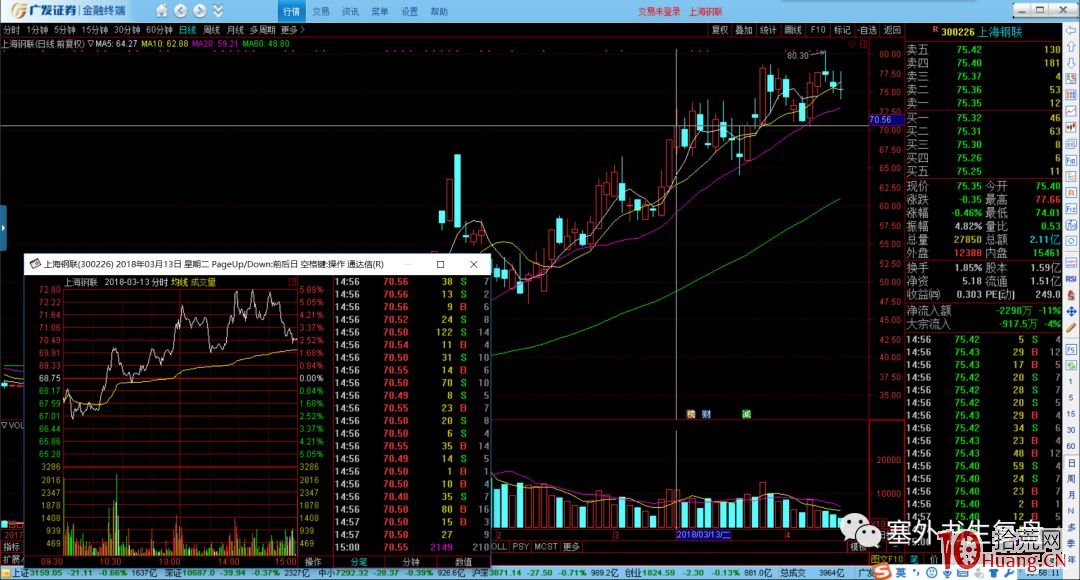This screenshot has height=580, width=1080.
Task: Open 更多 indicators list below the chart
Action: tap(572, 546)
